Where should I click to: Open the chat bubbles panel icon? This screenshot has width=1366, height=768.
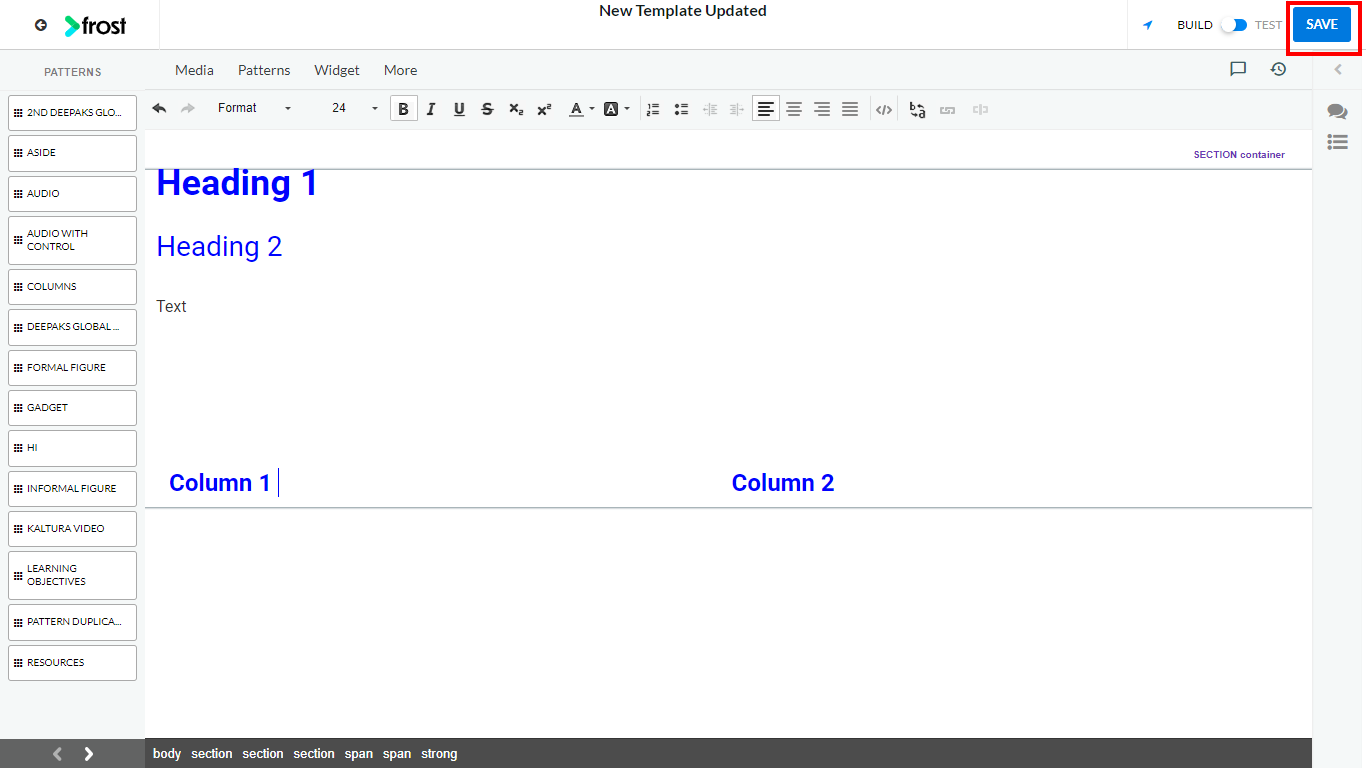1337,111
